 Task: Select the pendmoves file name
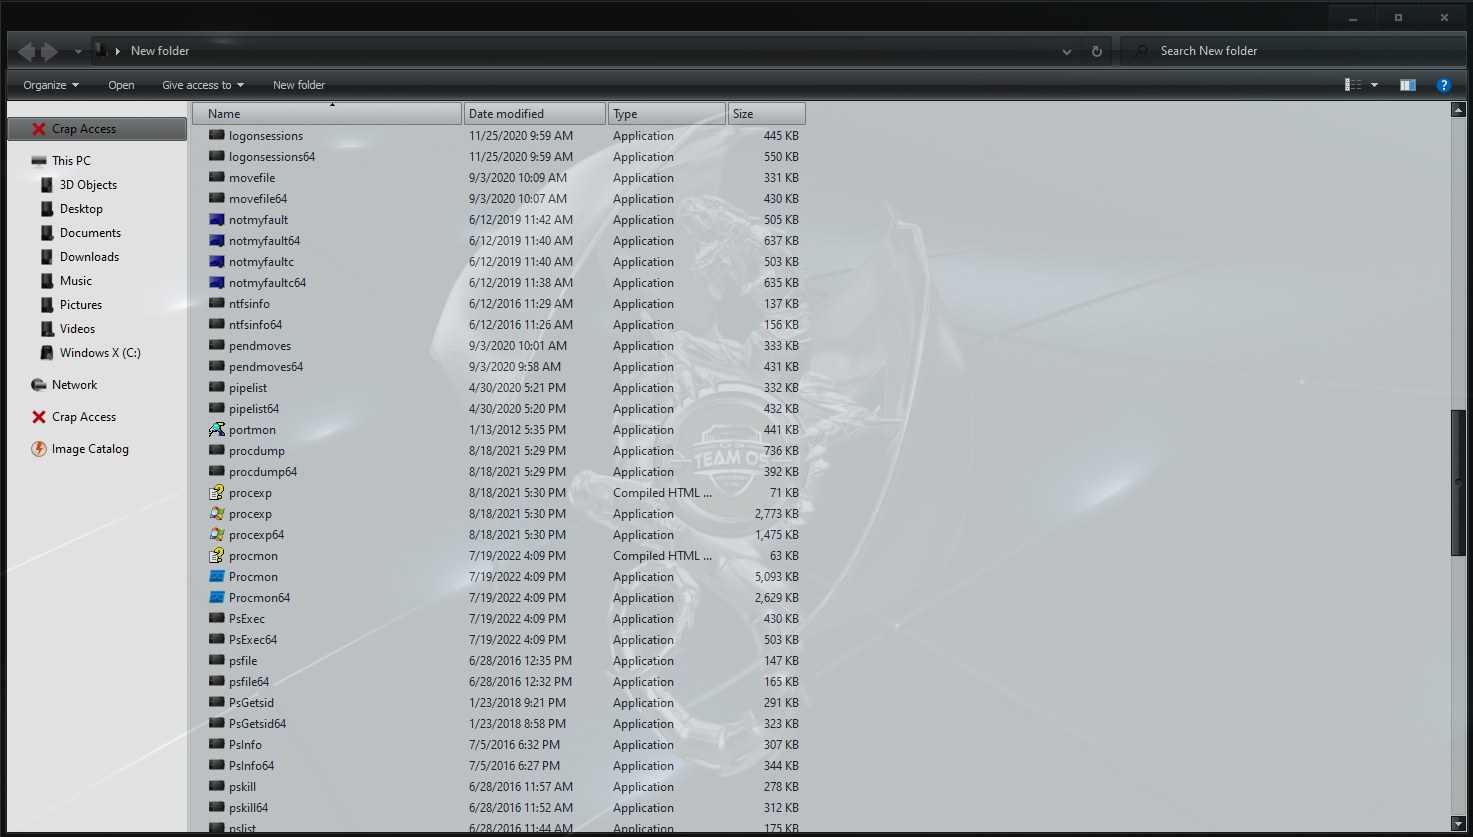(x=260, y=346)
